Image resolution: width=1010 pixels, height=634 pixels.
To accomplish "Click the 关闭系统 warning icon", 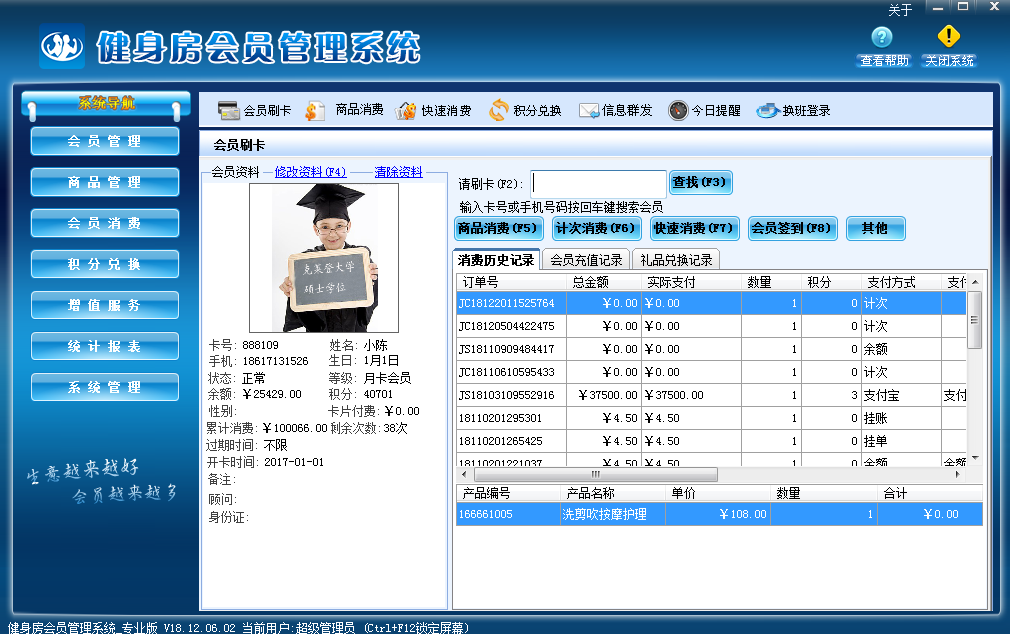I will [x=948, y=38].
